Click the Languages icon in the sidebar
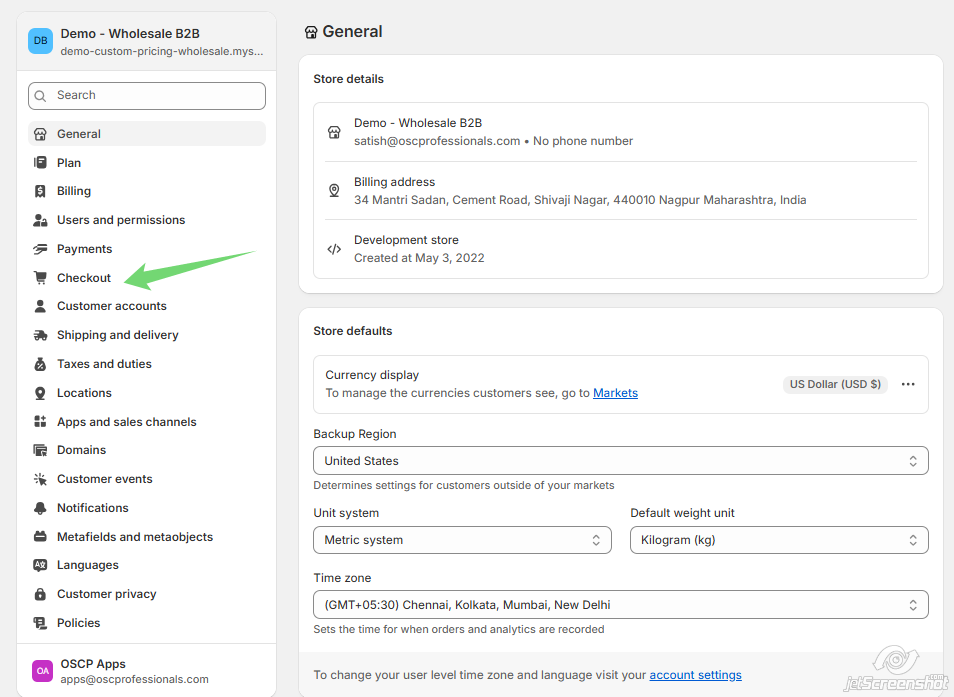The height and width of the screenshot is (697, 954). pyautogui.click(x=39, y=564)
